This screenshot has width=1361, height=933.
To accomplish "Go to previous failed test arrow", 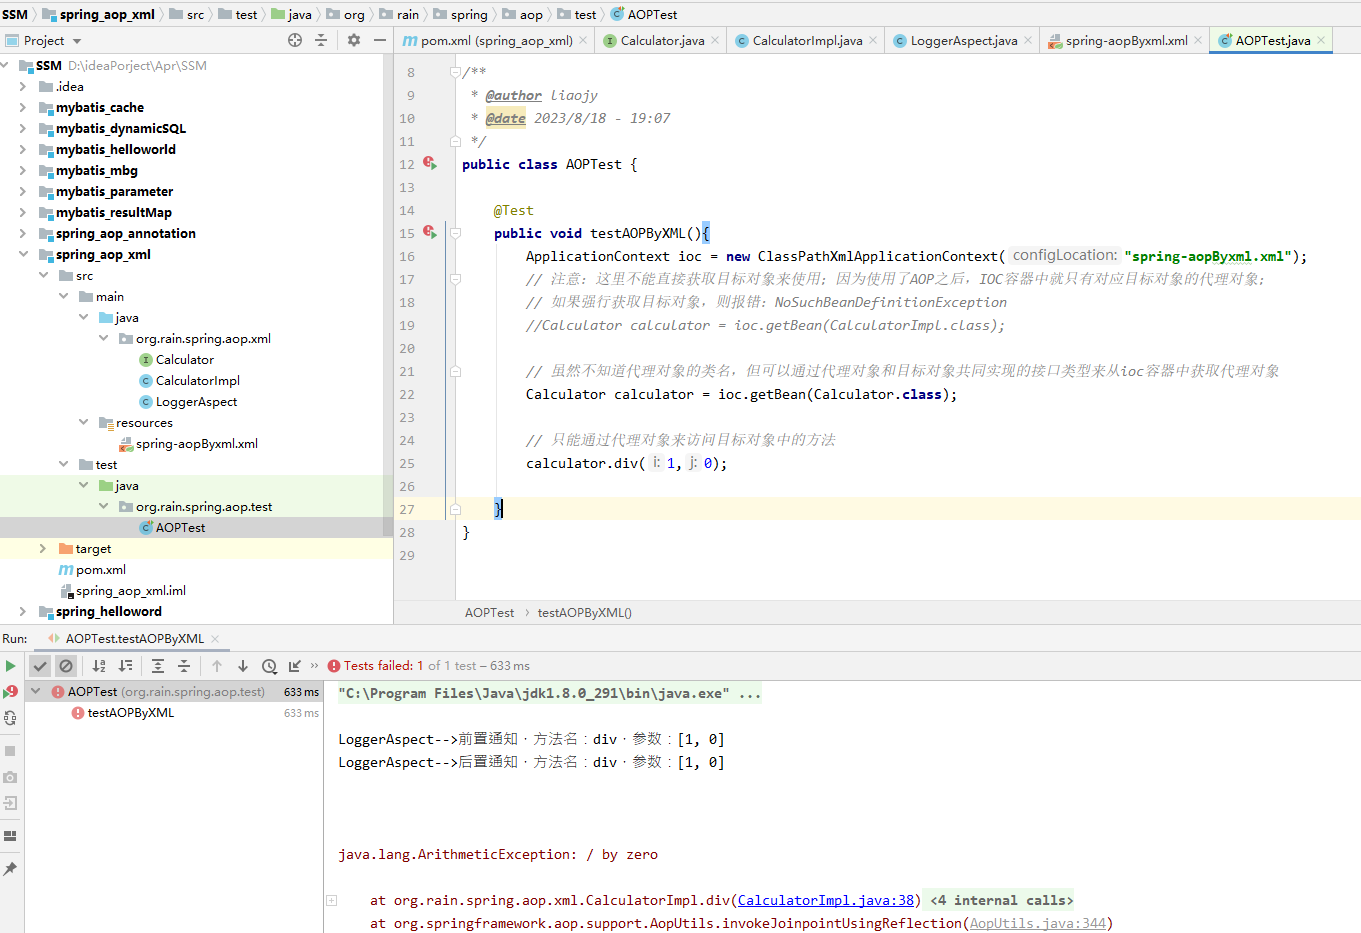I will [217, 666].
